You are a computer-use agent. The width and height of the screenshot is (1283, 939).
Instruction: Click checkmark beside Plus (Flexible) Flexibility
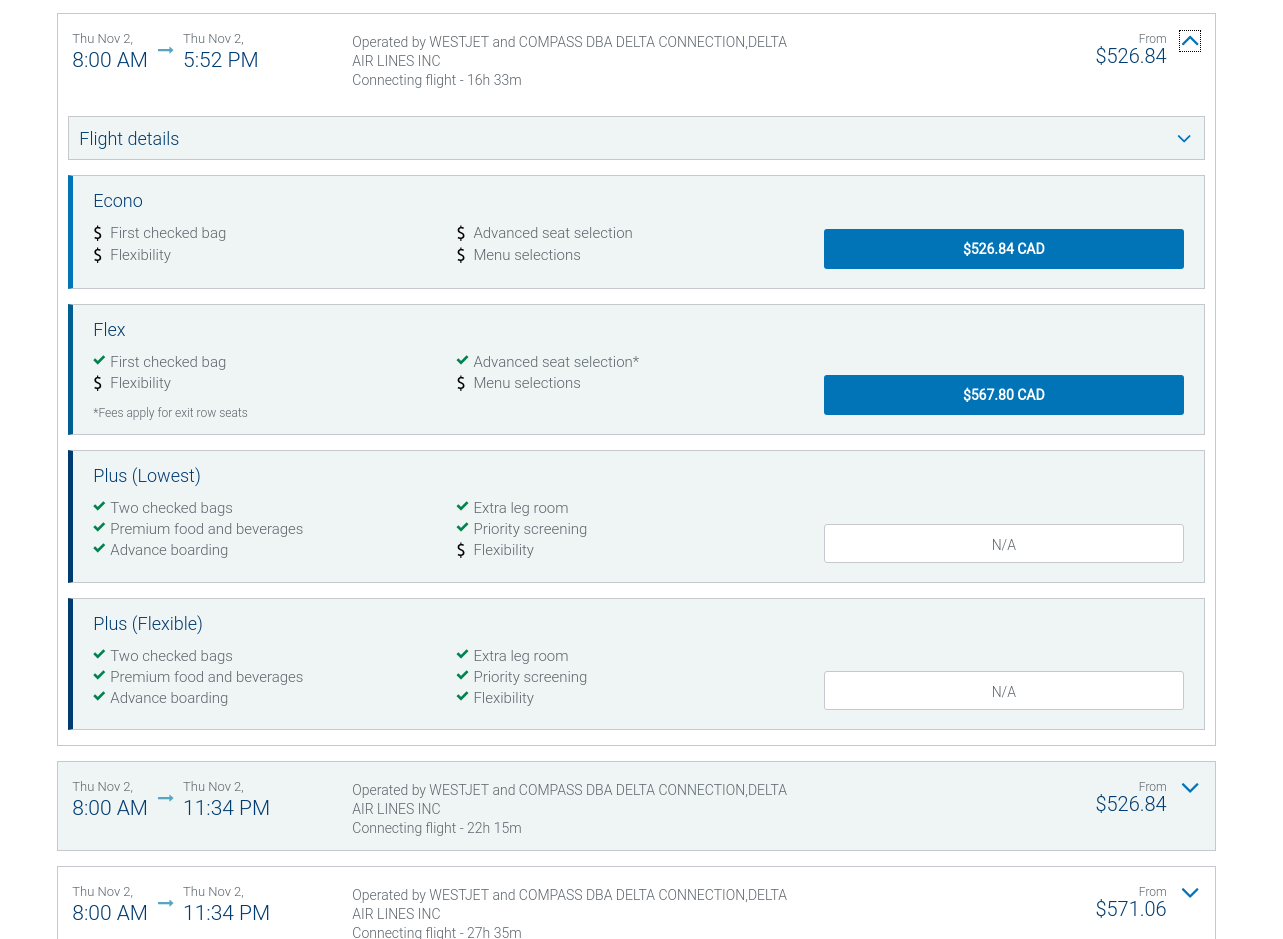[x=462, y=697]
